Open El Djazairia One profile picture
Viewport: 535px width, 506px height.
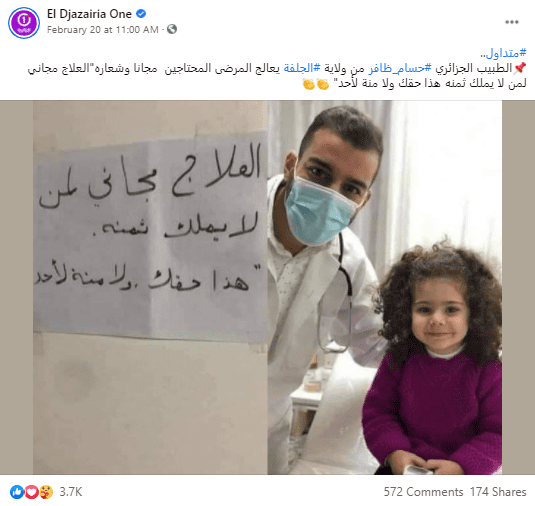coord(24,23)
